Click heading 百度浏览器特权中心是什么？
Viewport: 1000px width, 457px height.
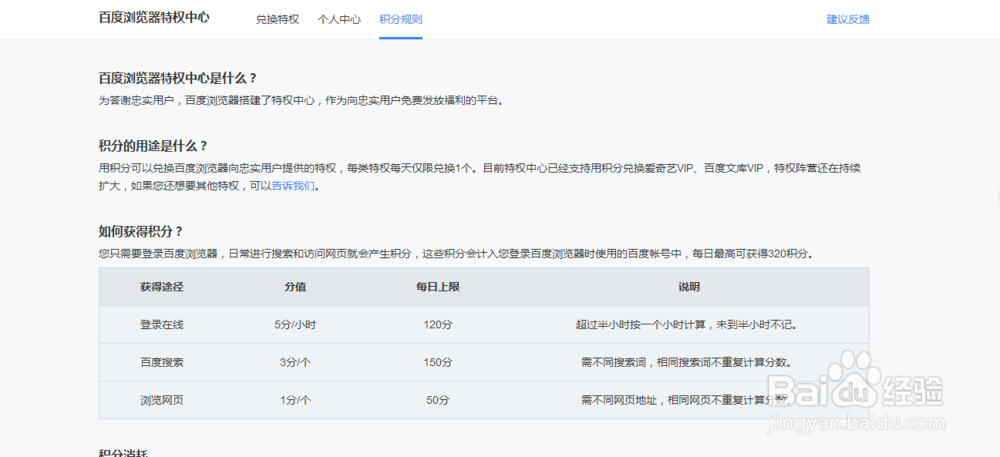pyautogui.click(x=178, y=78)
